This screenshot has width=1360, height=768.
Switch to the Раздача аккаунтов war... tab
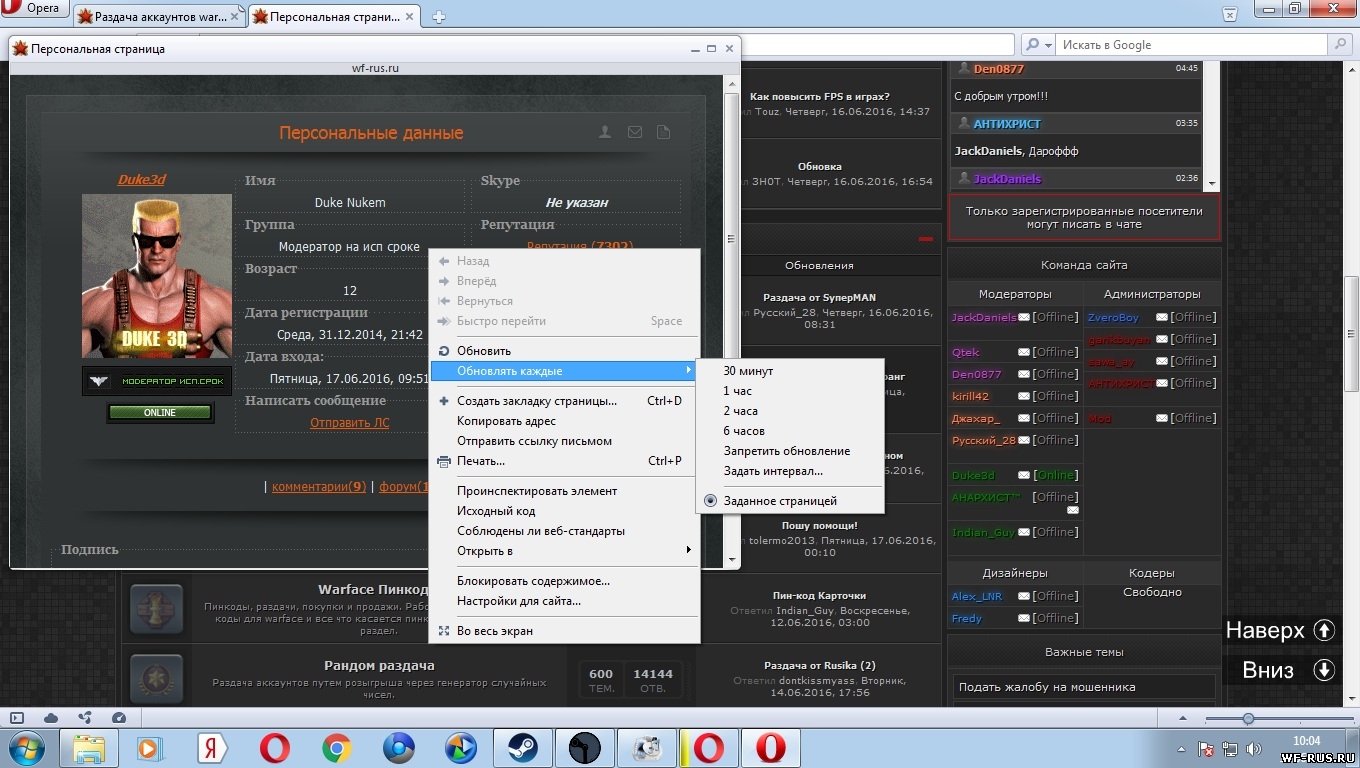(159, 17)
